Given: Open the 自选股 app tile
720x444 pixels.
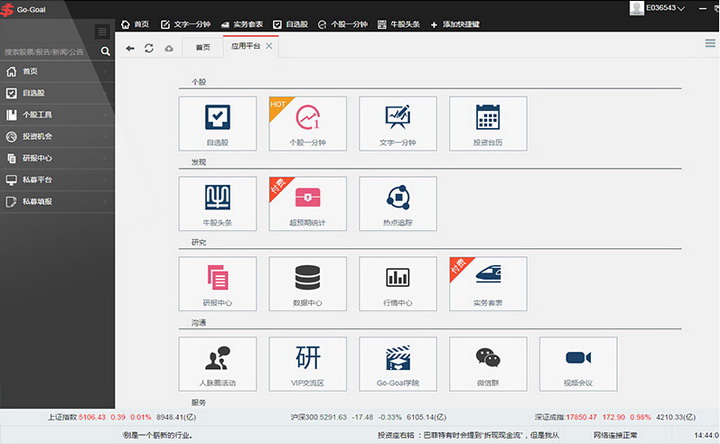Looking at the screenshot, I should point(218,124).
